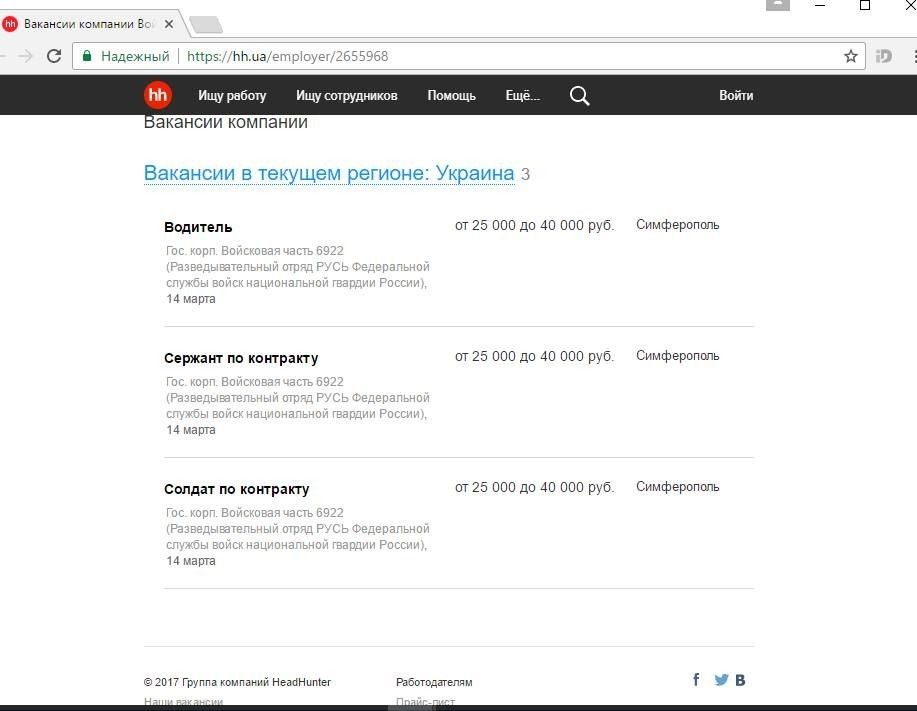This screenshot has height=711, width=917.
Task: Click the address bar with the hh.ua URL
Action: pos(500,56)
